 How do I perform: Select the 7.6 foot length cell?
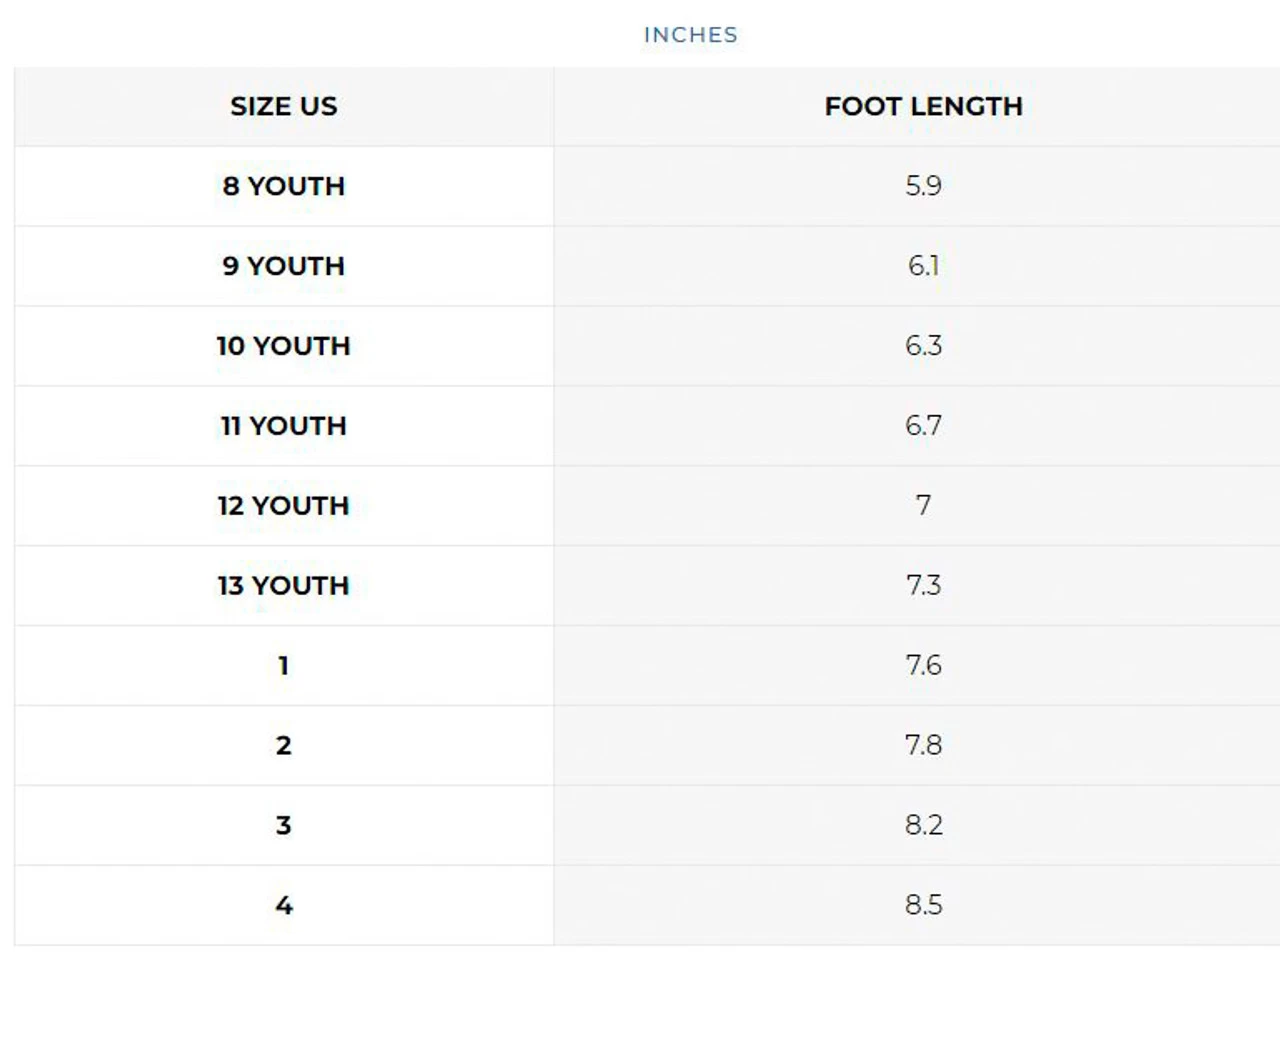923,666
